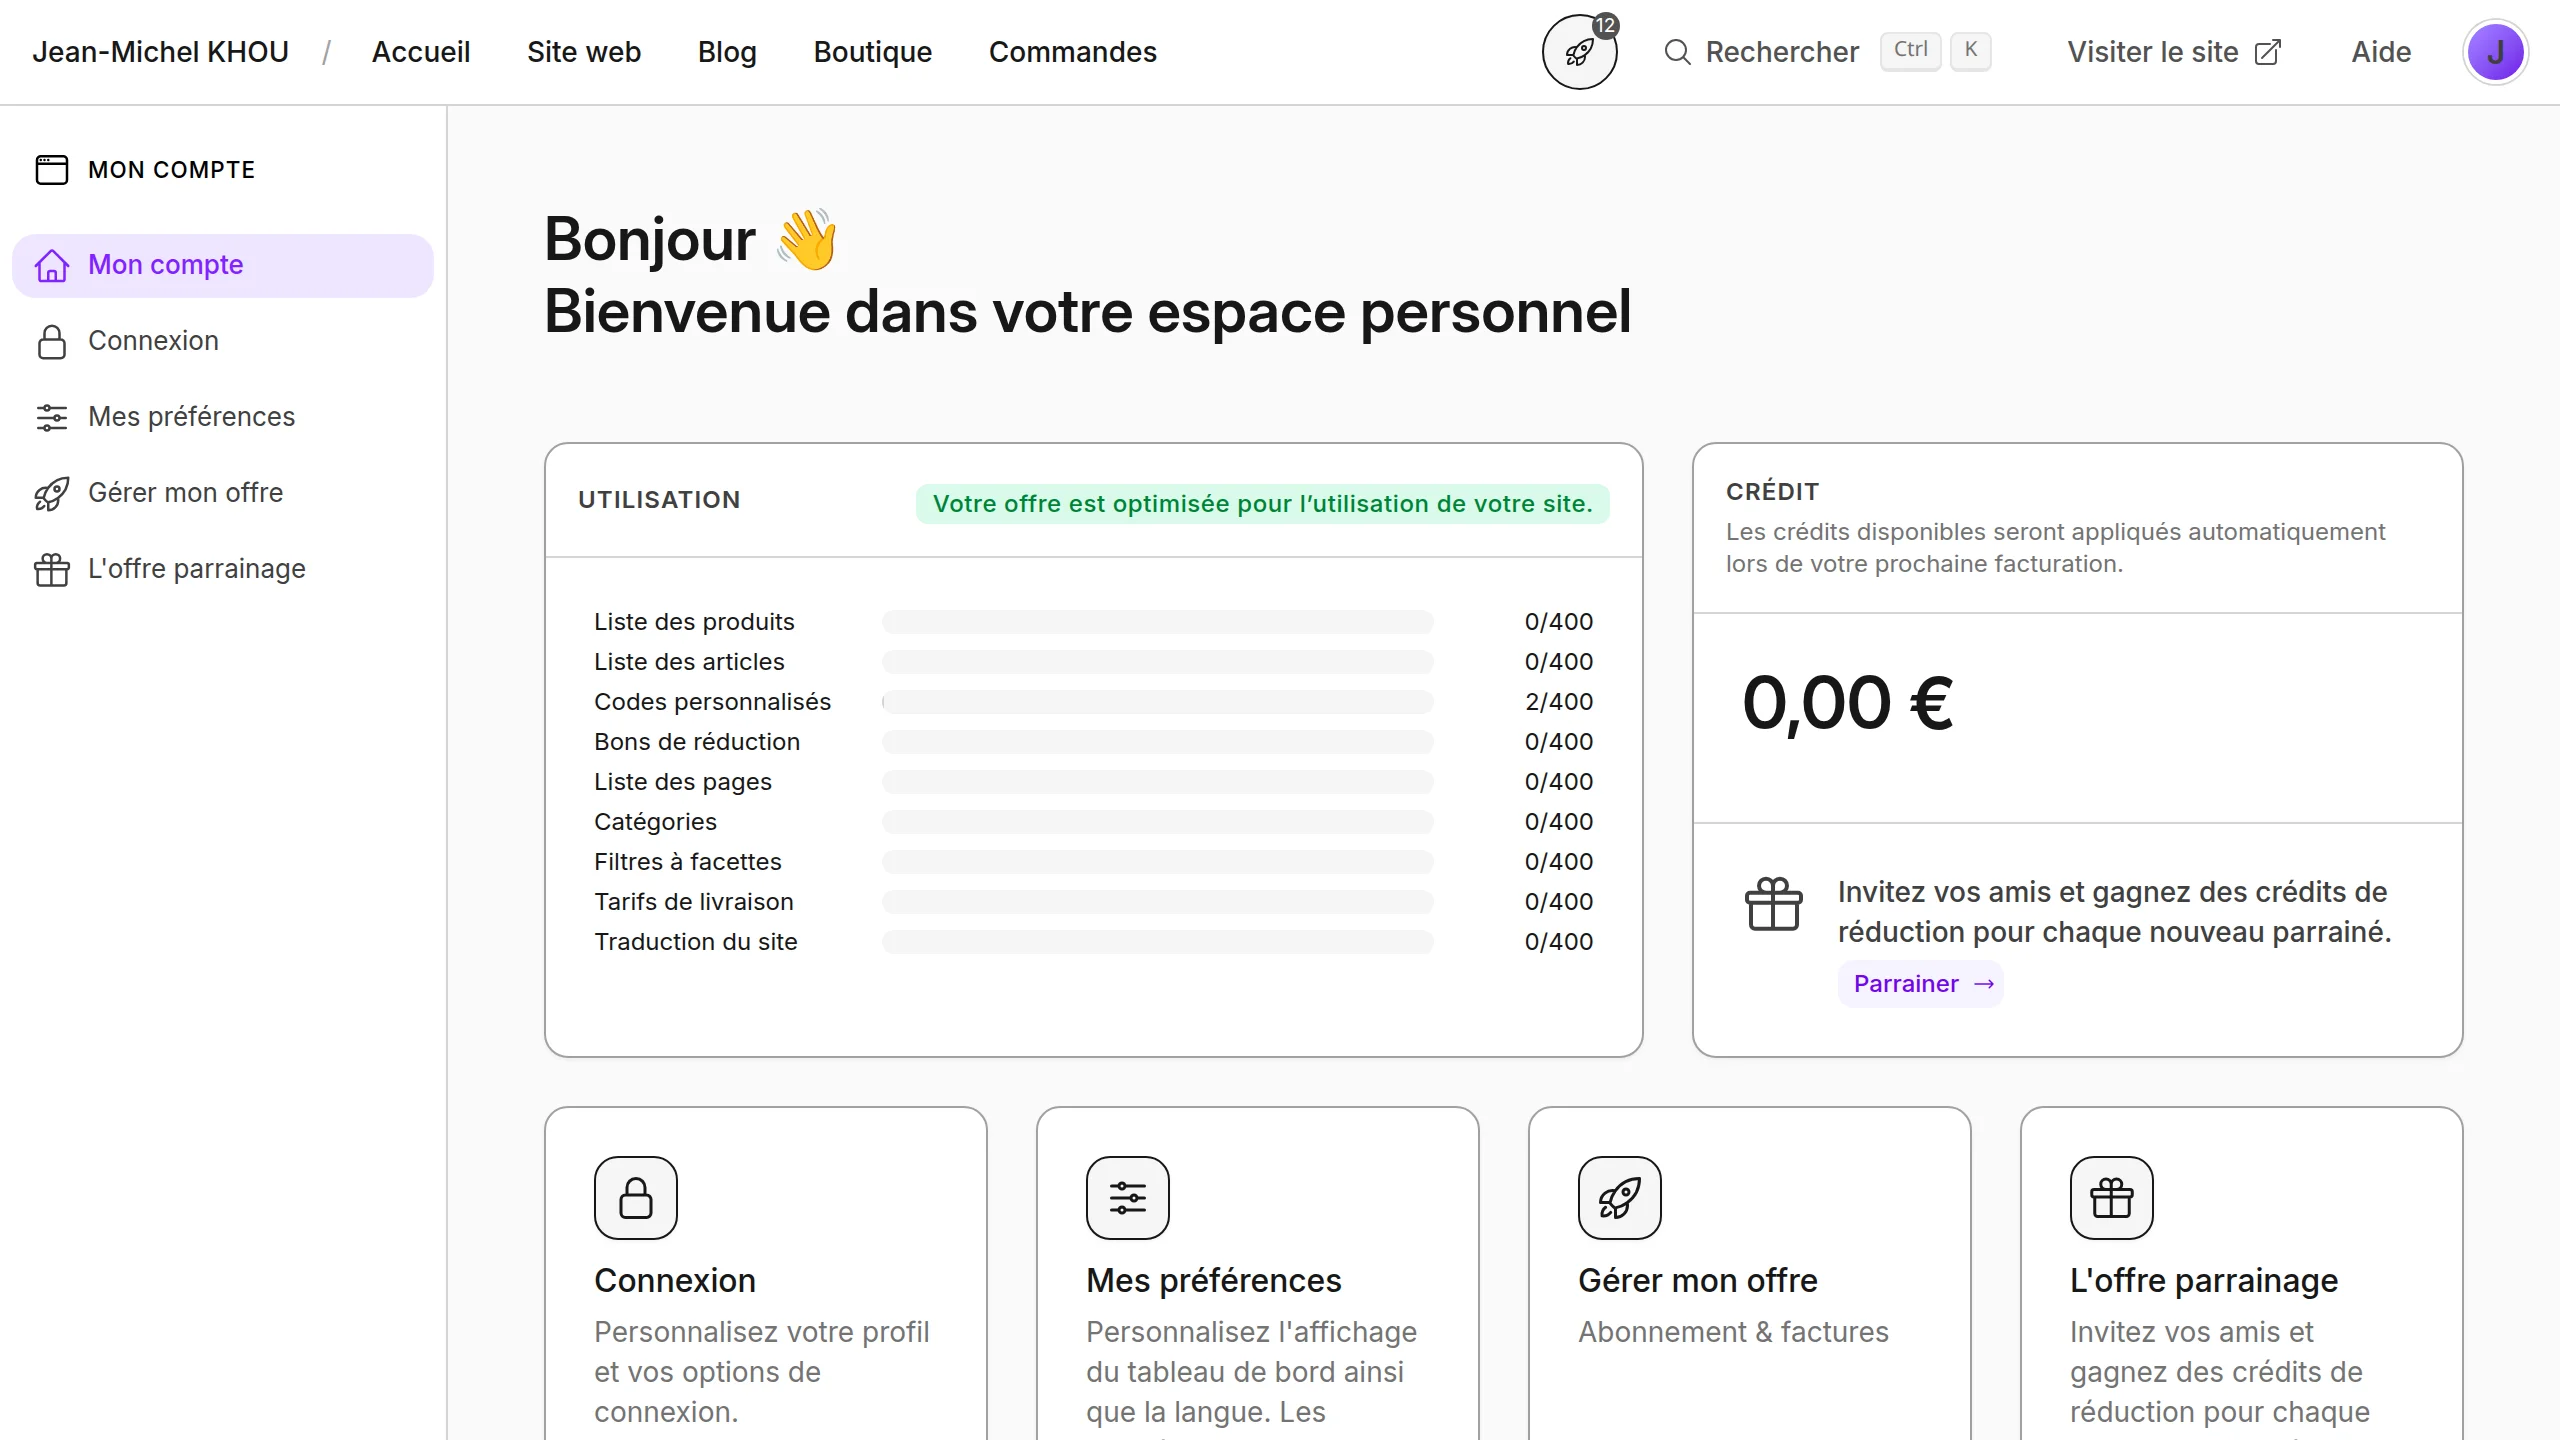Open the user avatar J menu
This screenshot has height=1440, width=2560.
2495,52
